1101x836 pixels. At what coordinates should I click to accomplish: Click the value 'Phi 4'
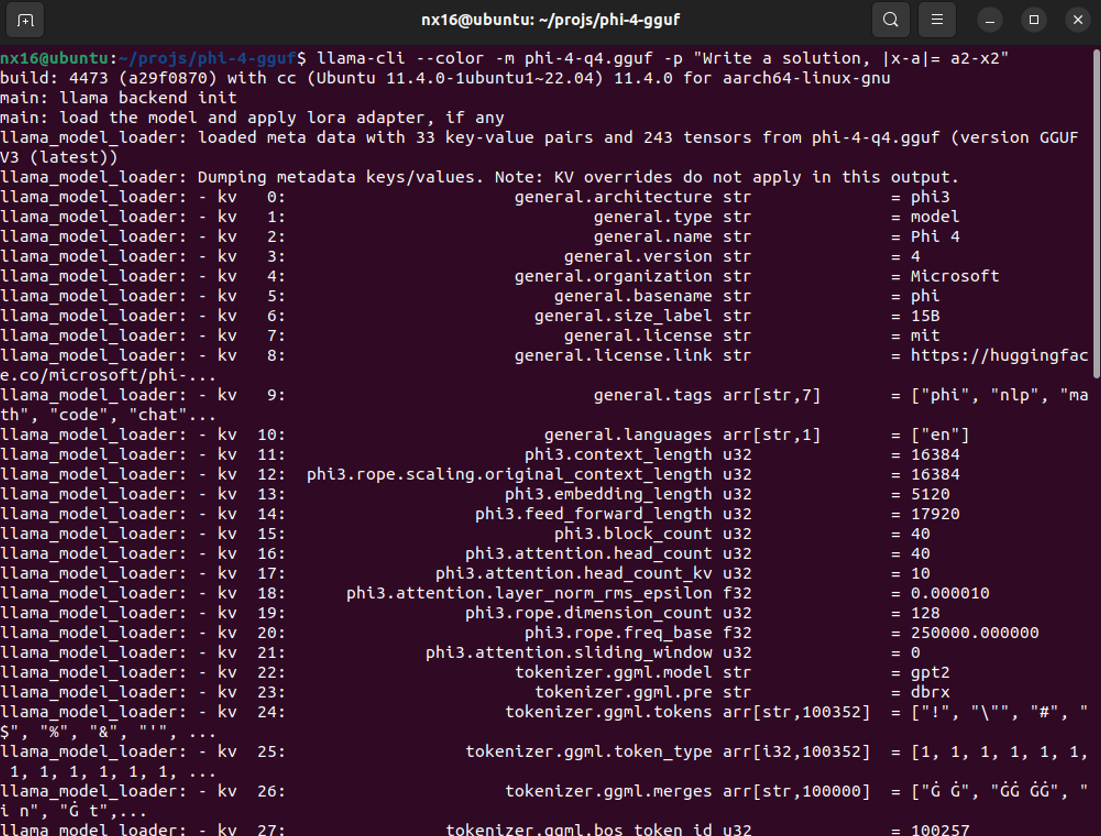[x=935, y=237]
